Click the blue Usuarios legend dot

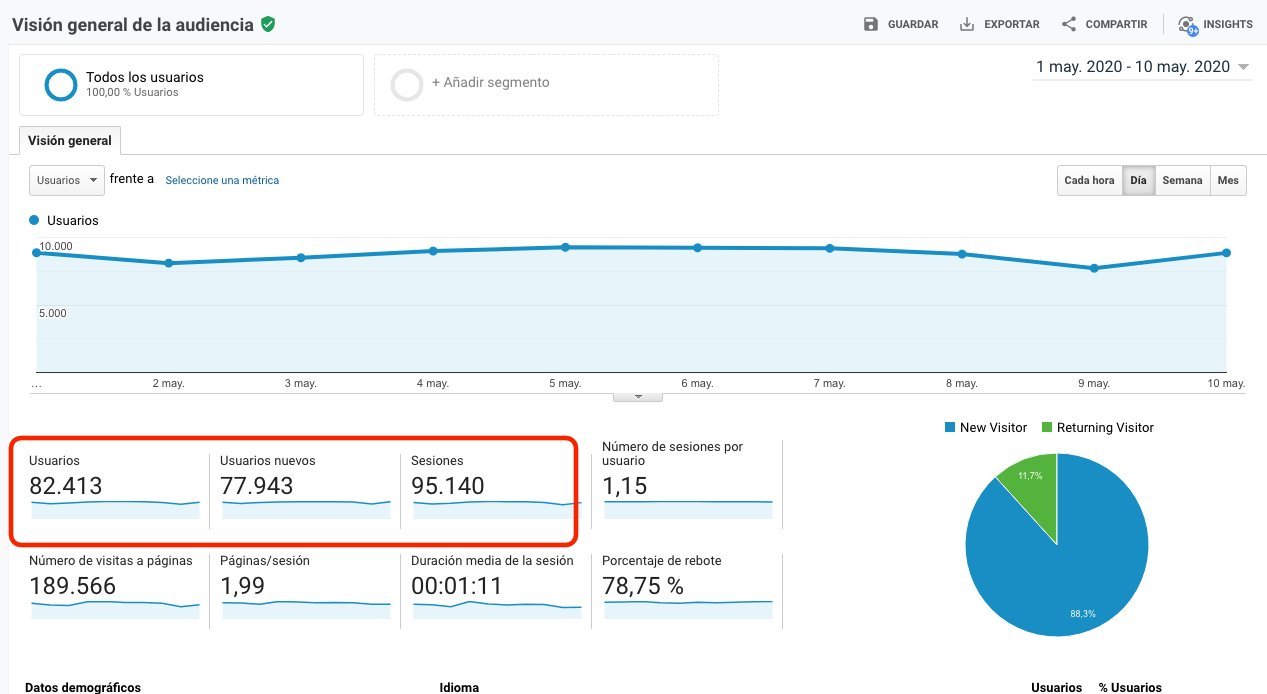click(x=35, y=220)
